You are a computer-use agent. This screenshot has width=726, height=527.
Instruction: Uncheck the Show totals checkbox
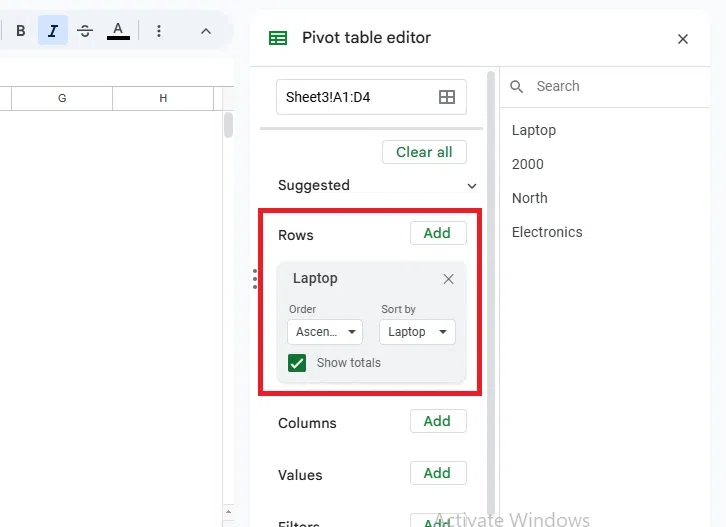[297, 363]
